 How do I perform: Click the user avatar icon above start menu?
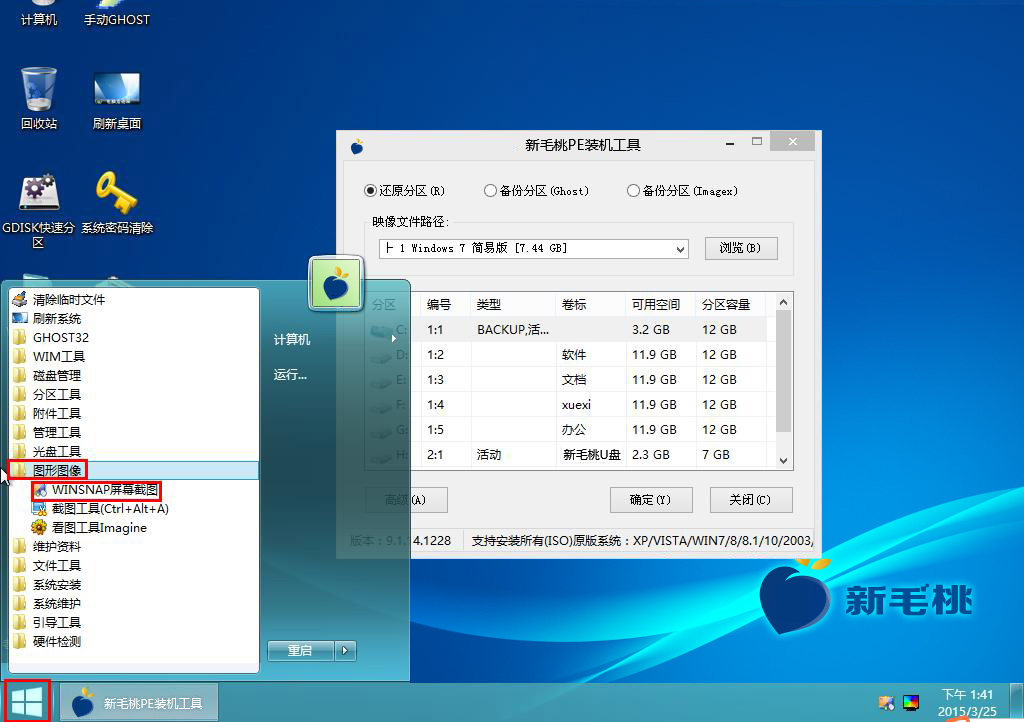336,283
